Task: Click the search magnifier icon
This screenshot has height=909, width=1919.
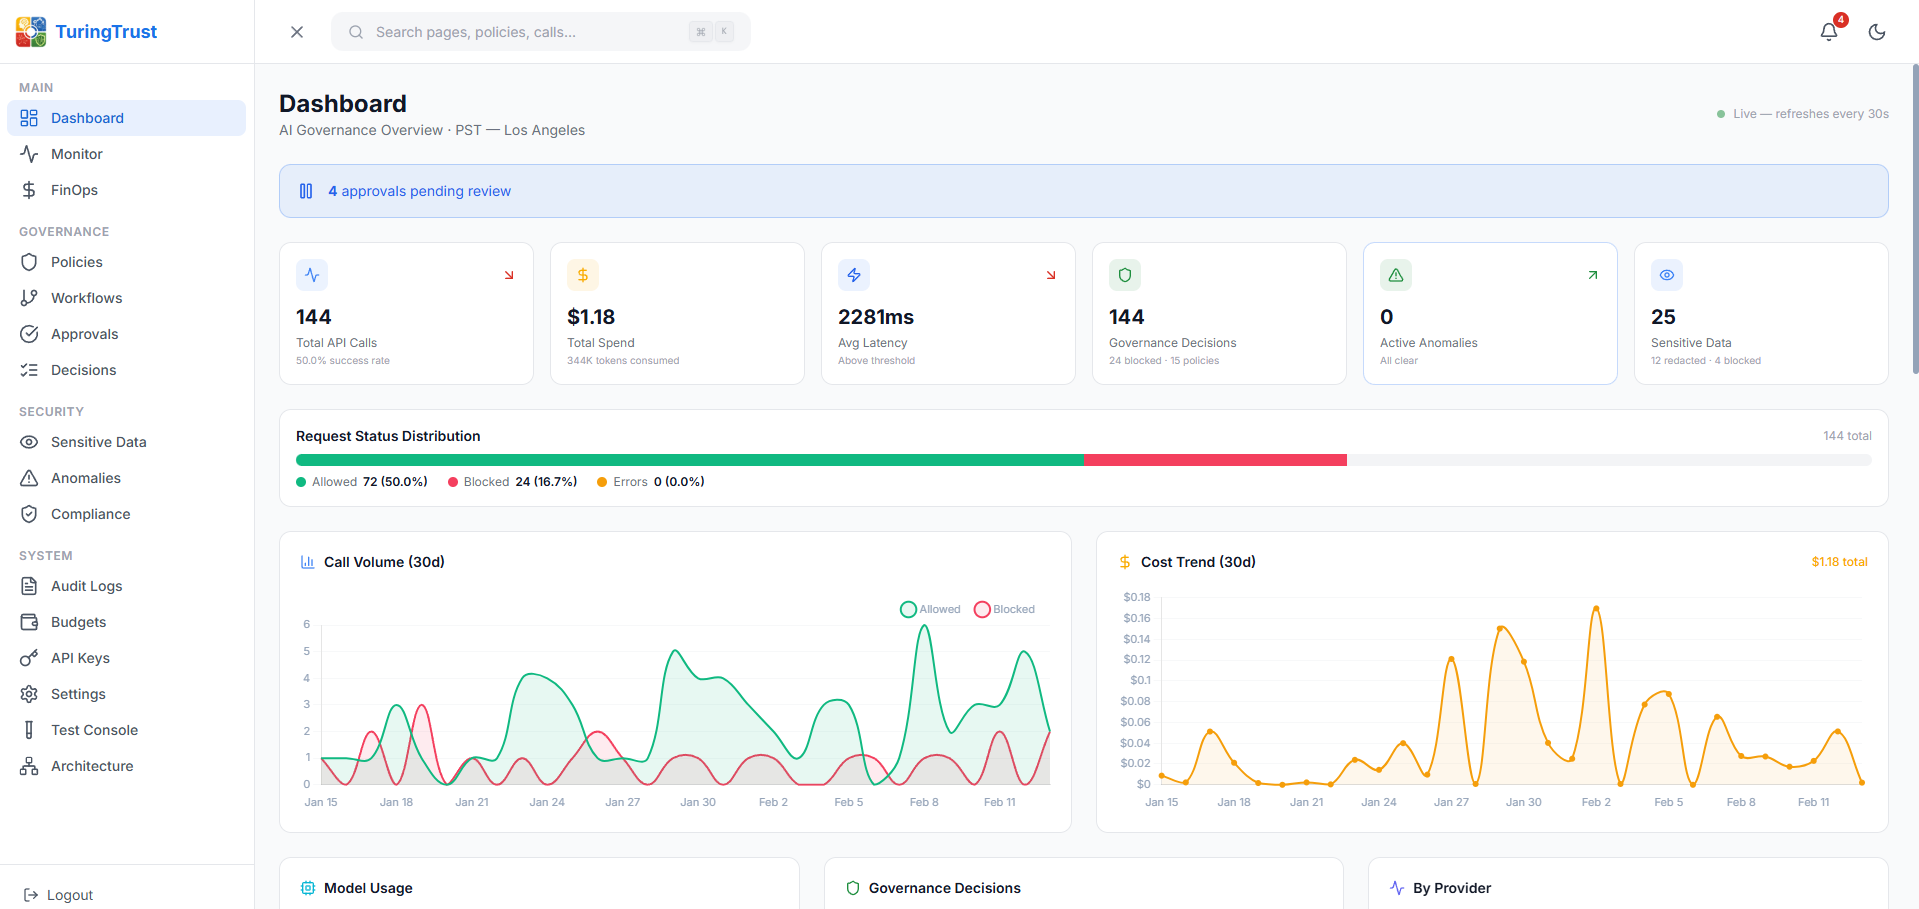Action: pyautogui.click(x=356, y=31)
